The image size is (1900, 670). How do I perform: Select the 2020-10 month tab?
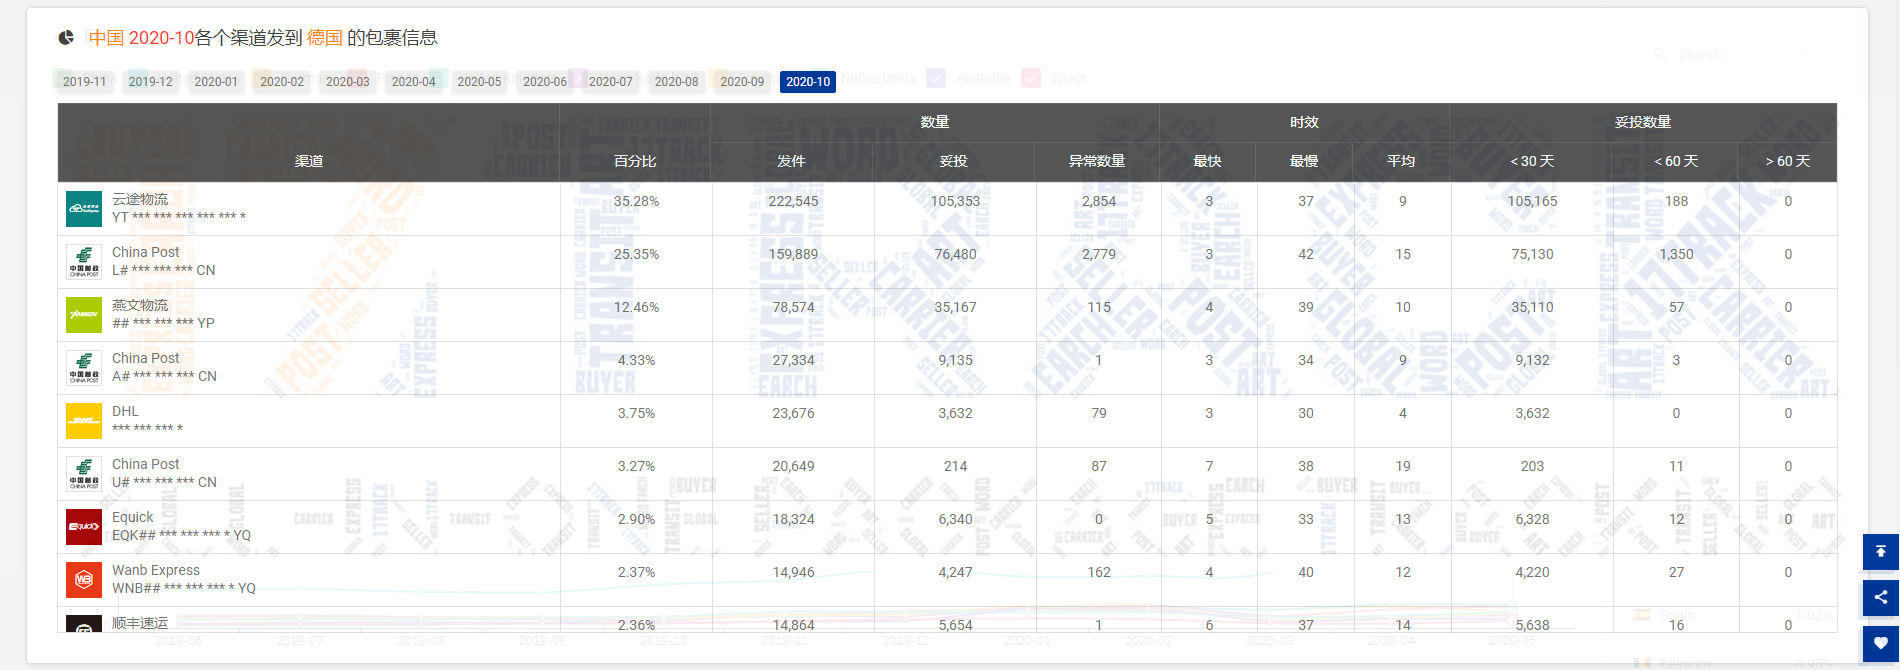pos(807,82)
